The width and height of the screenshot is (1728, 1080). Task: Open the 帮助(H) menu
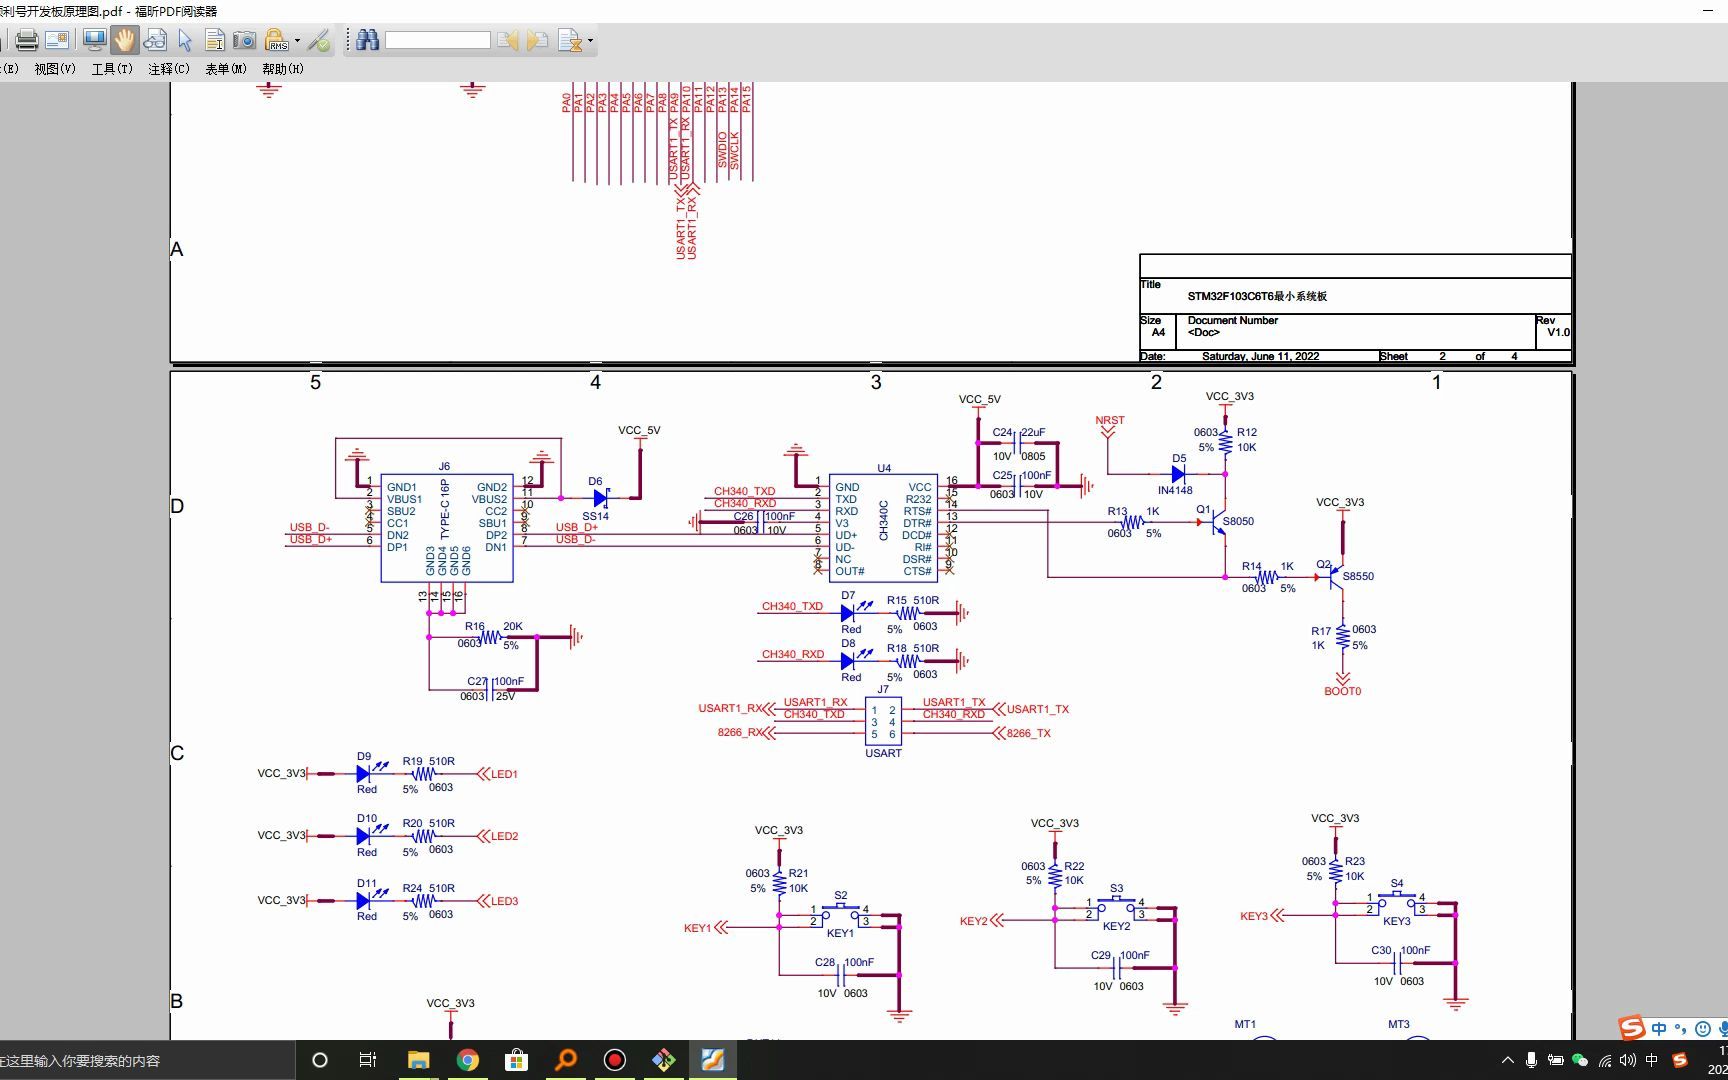(x=283, y=69)
